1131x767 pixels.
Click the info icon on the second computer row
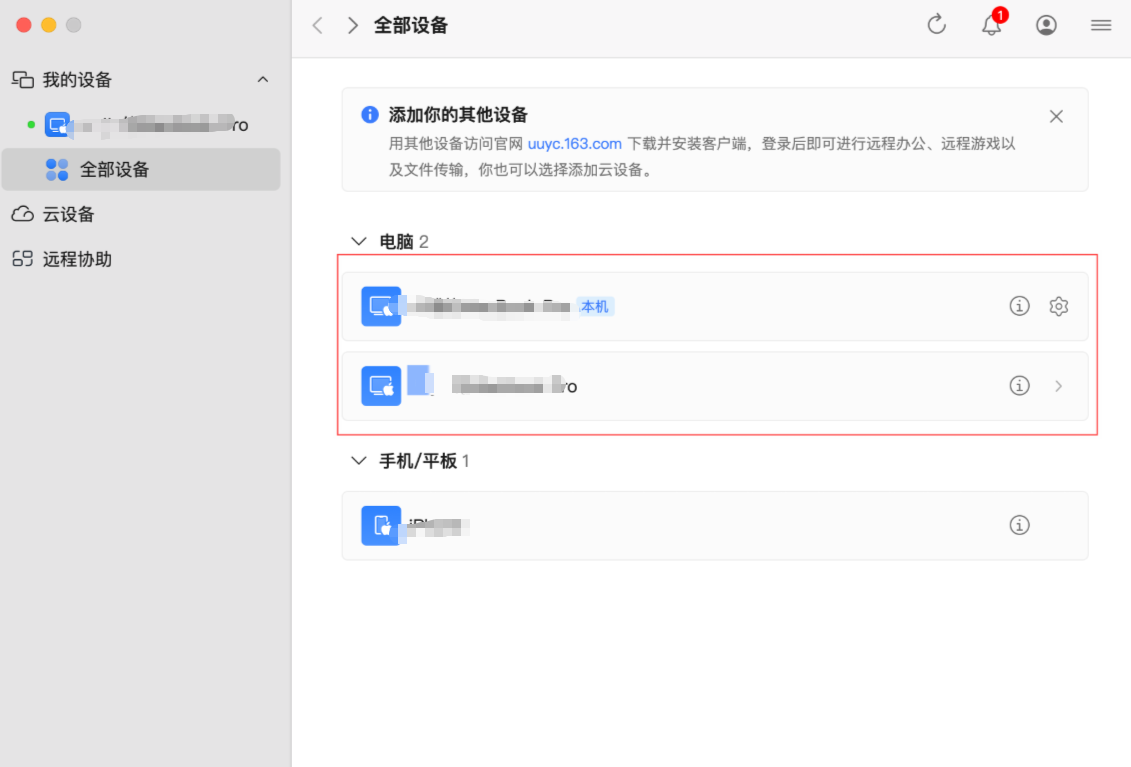coord(1019,386)
